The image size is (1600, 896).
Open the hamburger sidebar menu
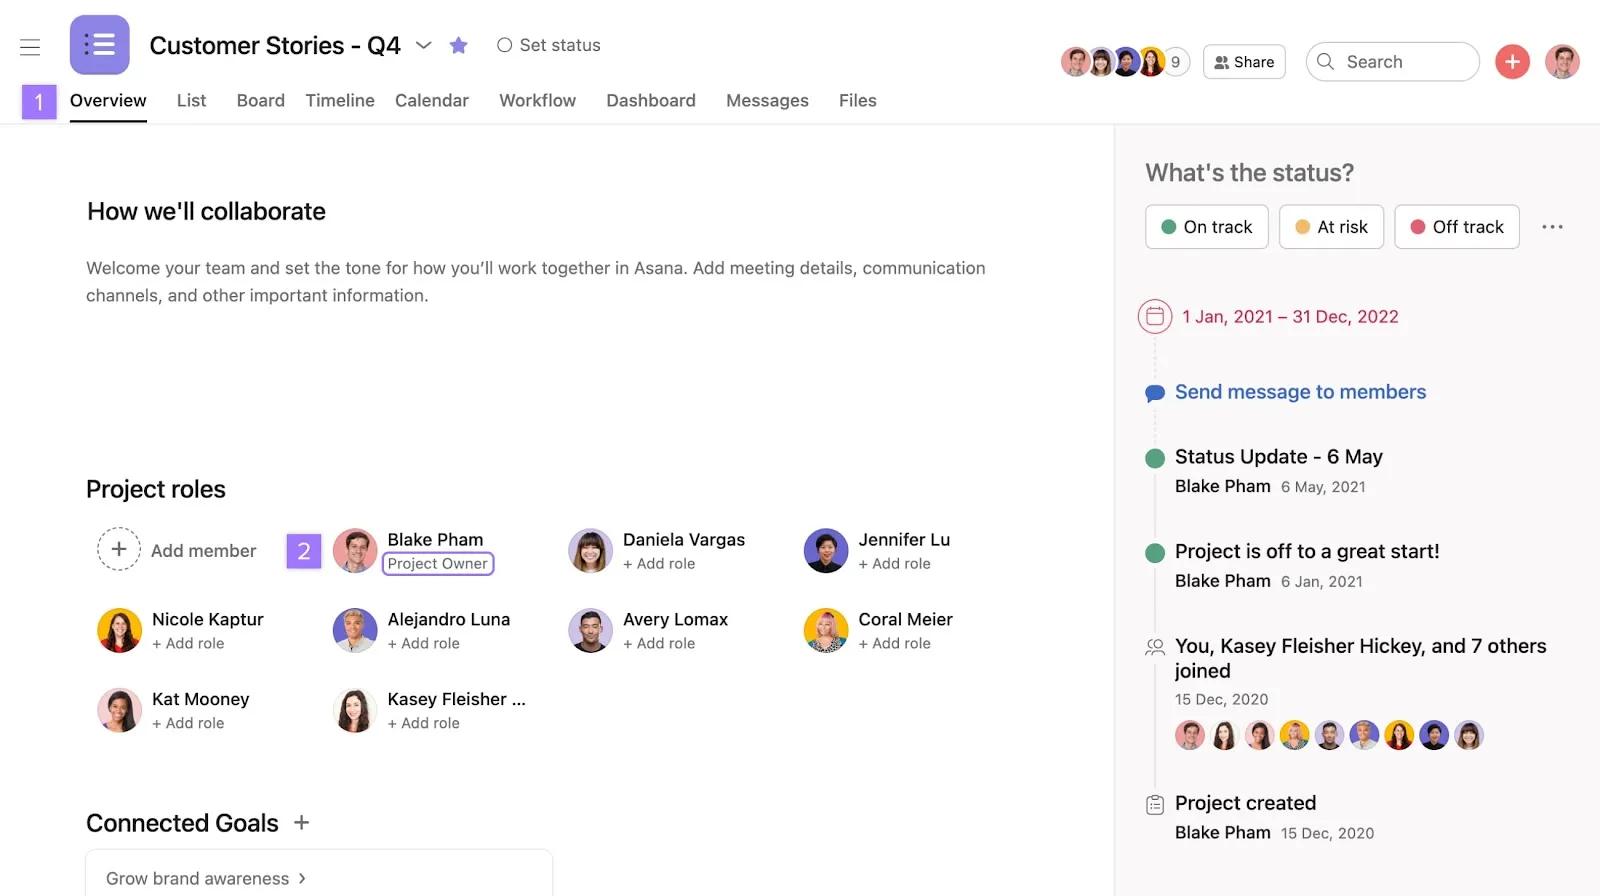[x=30, y=46]
